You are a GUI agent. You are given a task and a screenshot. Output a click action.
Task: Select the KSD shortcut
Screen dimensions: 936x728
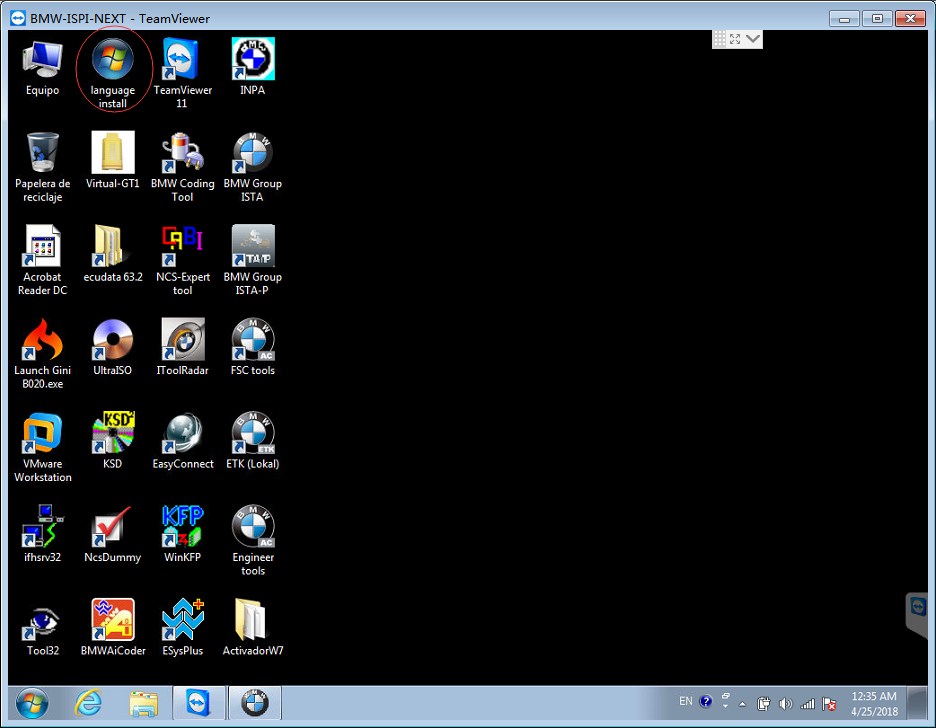[113, 440]
